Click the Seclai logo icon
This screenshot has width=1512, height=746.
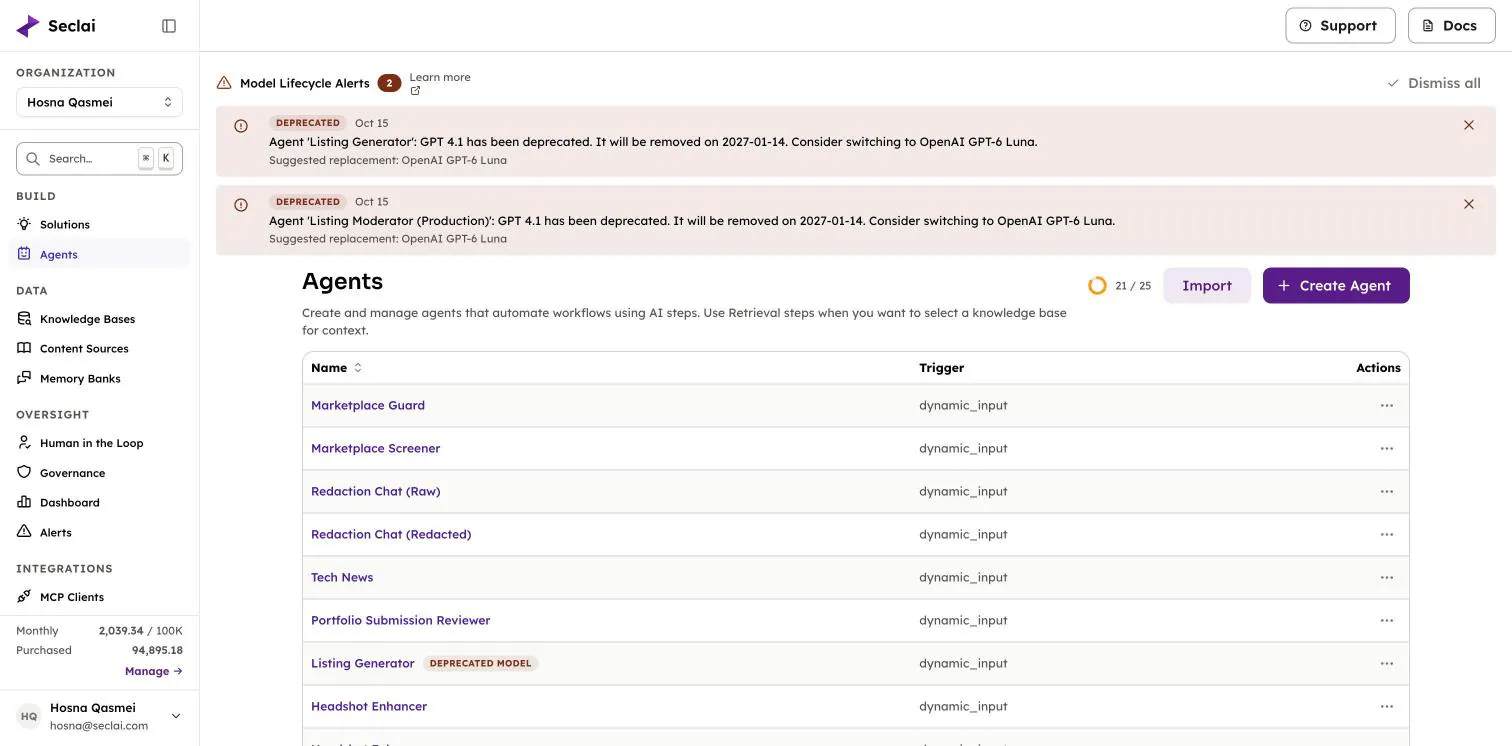[28, 26]
